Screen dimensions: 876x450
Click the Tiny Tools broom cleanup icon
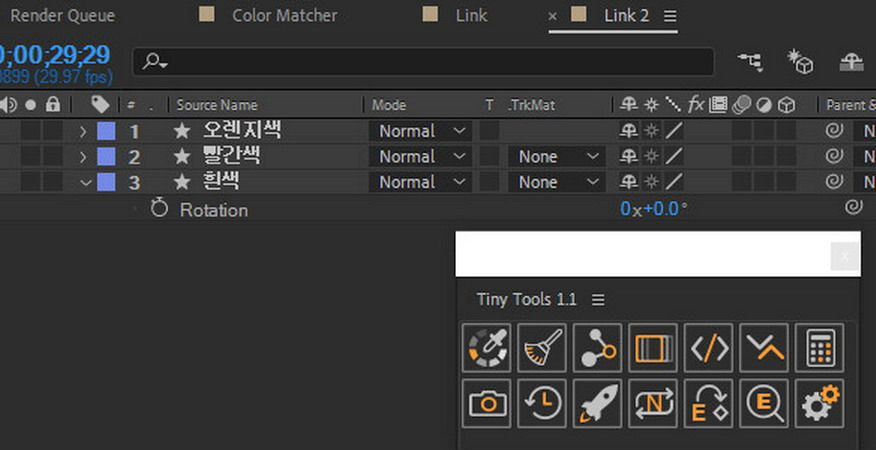pos(542,348)
